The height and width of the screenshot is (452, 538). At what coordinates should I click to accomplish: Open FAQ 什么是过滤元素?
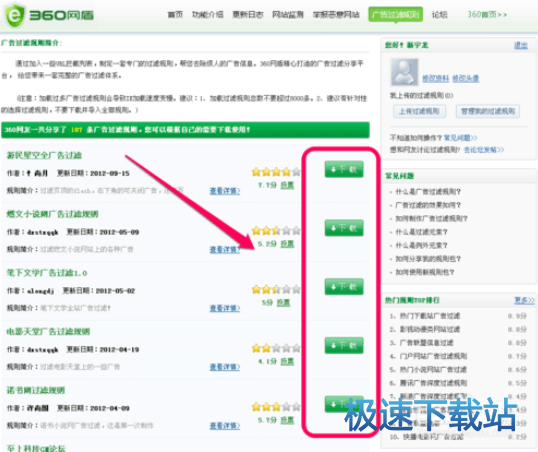(x=421, y=232)
